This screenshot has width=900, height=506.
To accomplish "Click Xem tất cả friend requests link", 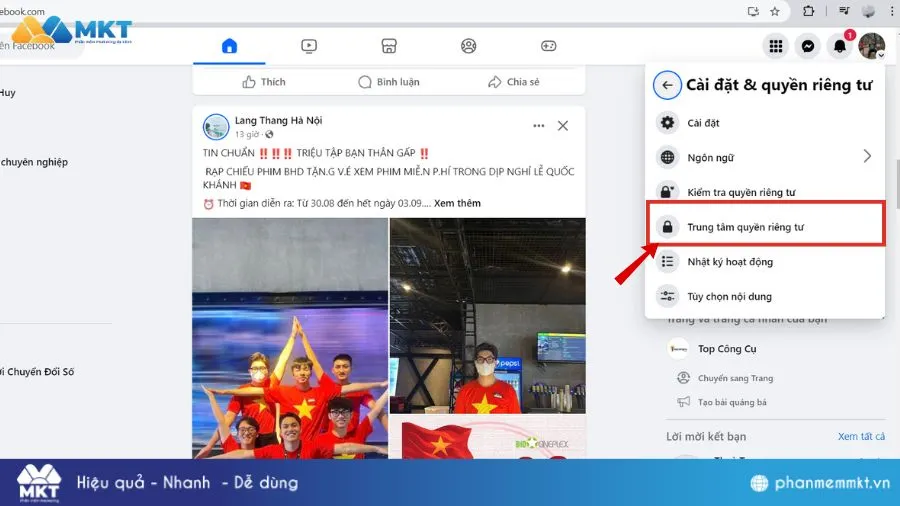I will pyautogui.click(x=861, y=437).
